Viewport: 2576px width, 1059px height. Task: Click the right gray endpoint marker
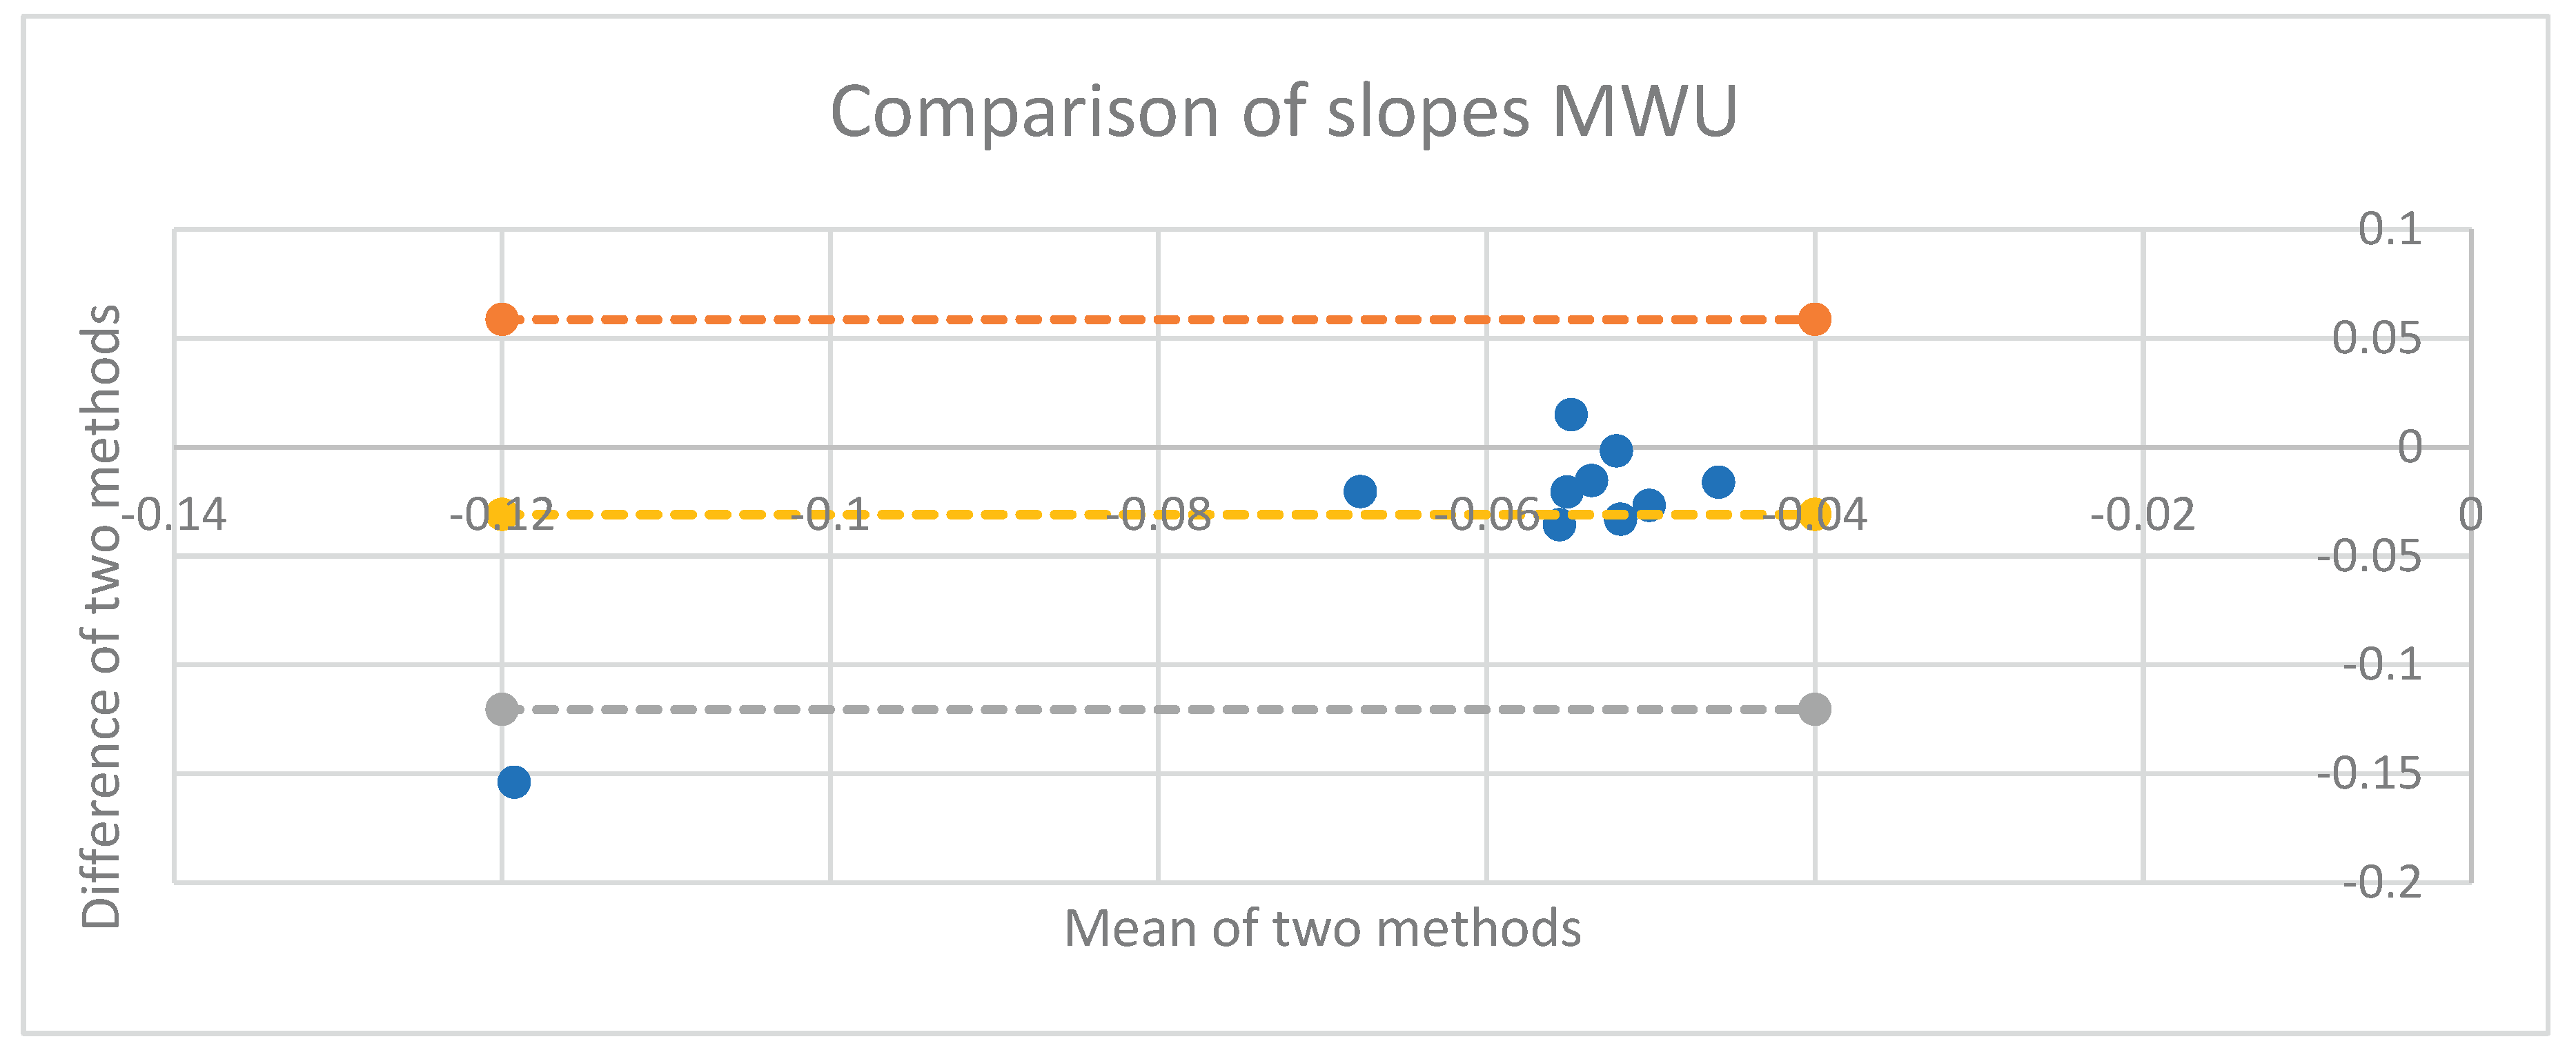1814,710
